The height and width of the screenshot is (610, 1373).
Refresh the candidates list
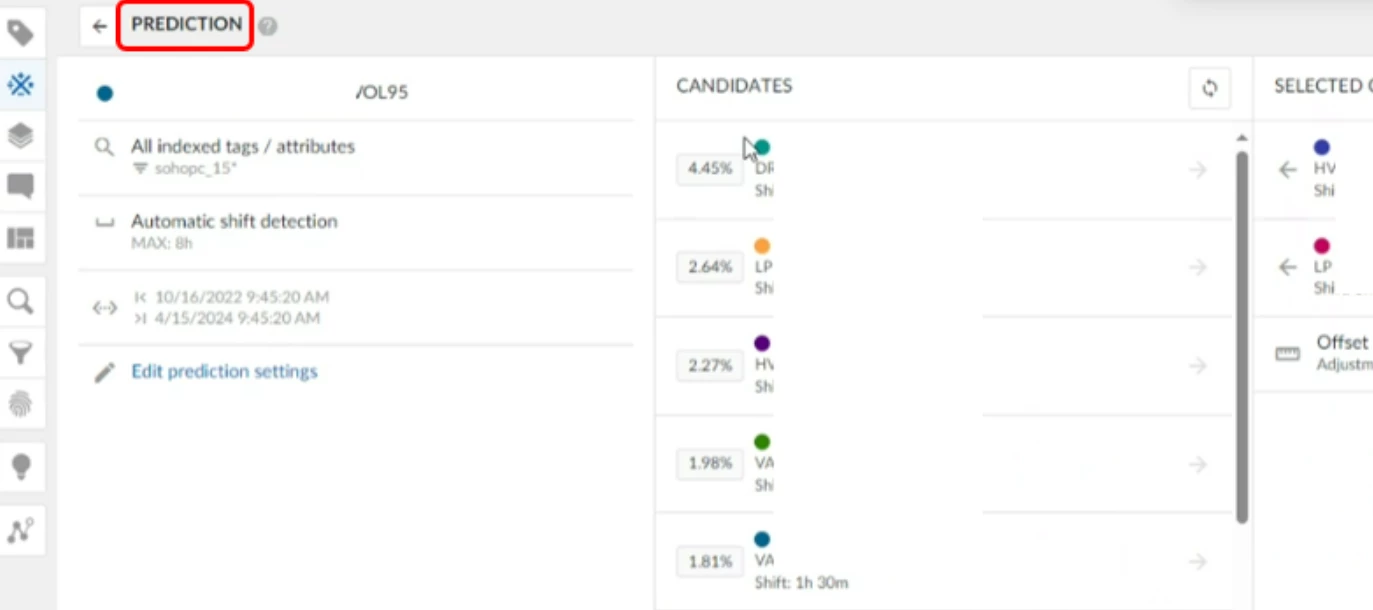coord(1209,88)
